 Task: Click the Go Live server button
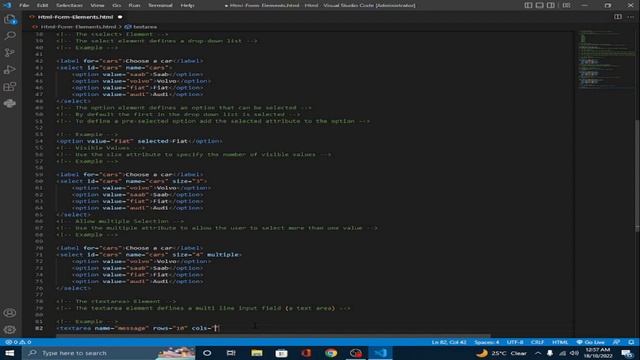pyautogui.click(x=590, y=342)
